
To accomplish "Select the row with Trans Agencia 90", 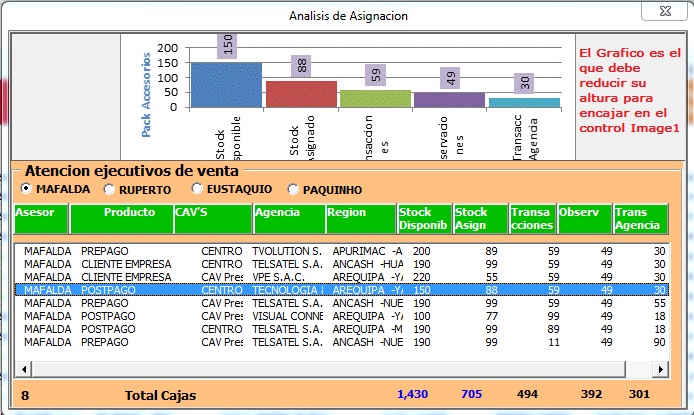I will point(342,342).
